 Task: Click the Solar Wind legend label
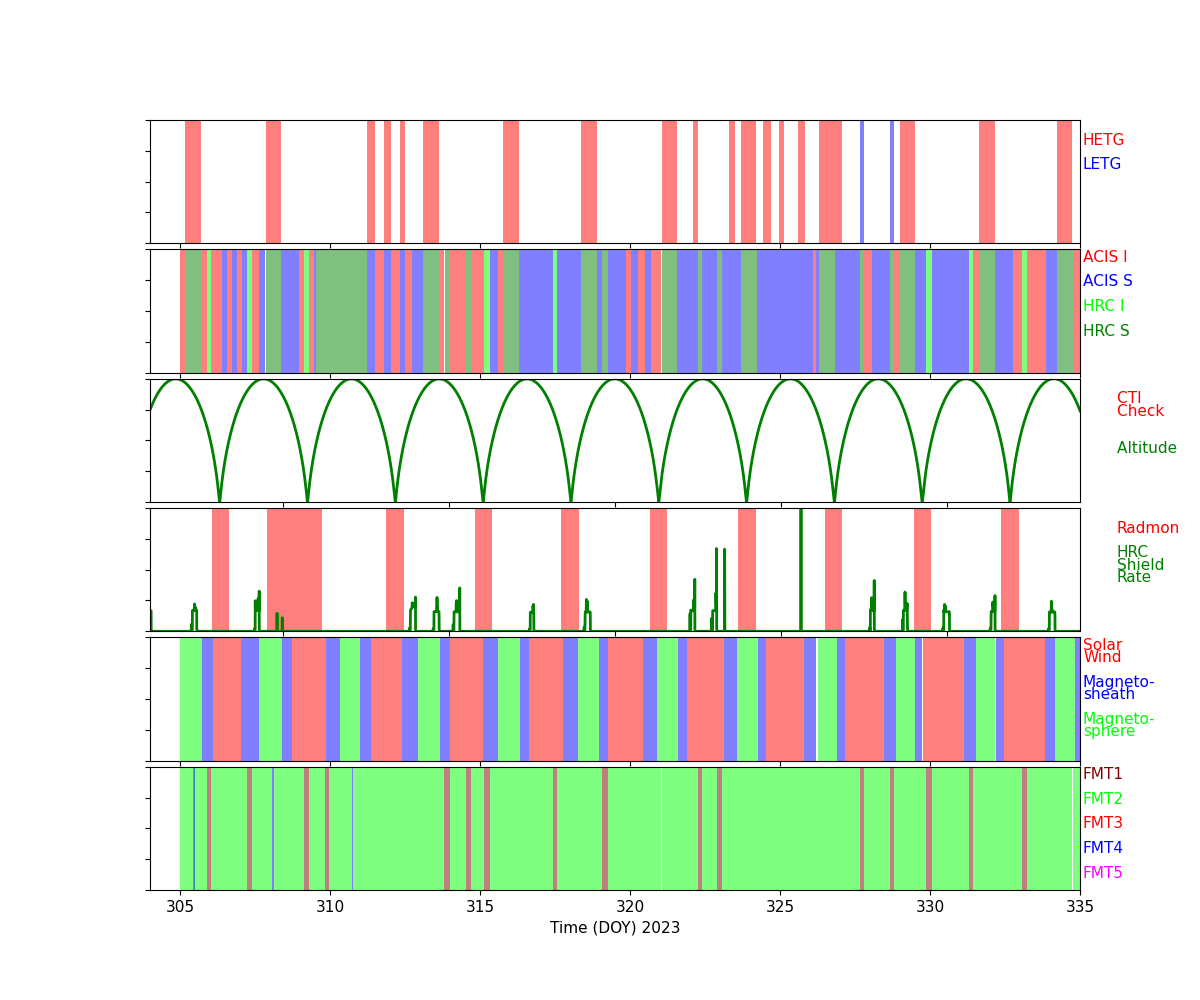tap(1102, 651)
